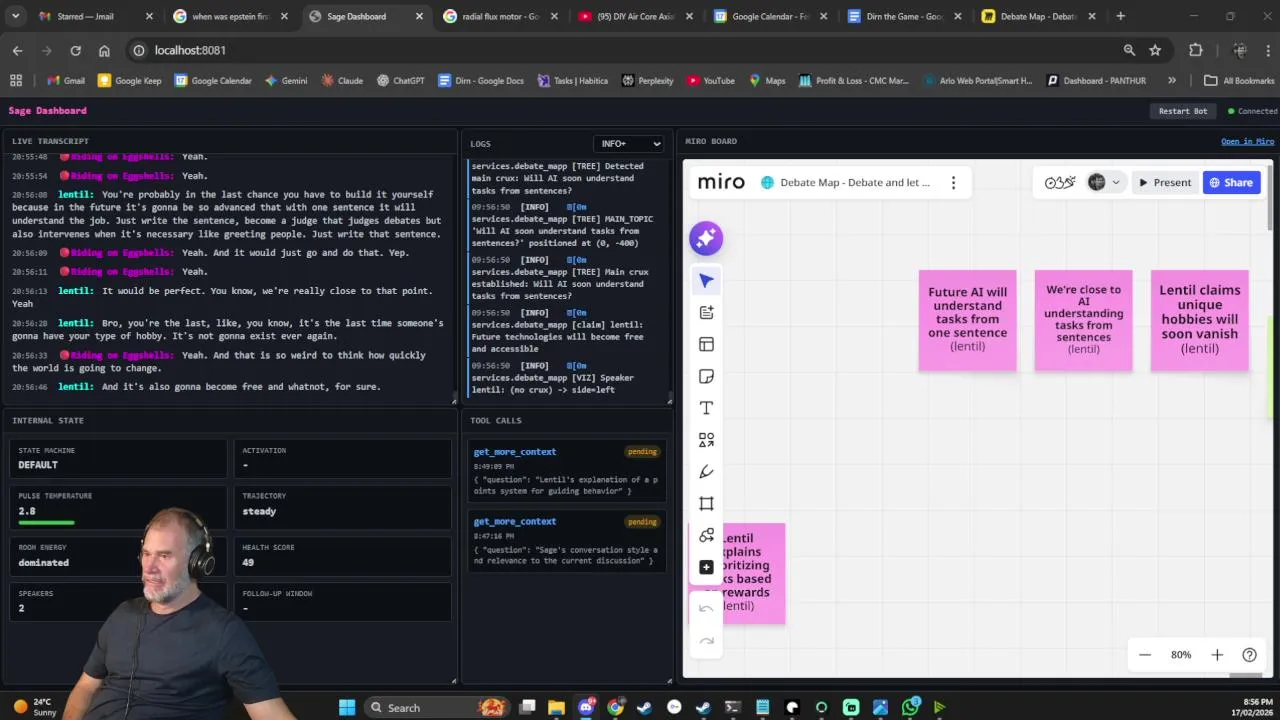The height and width of the screenshot is (720, 1280).
Task: Open WhatsApp from taskbar
Action: (910, 707)
